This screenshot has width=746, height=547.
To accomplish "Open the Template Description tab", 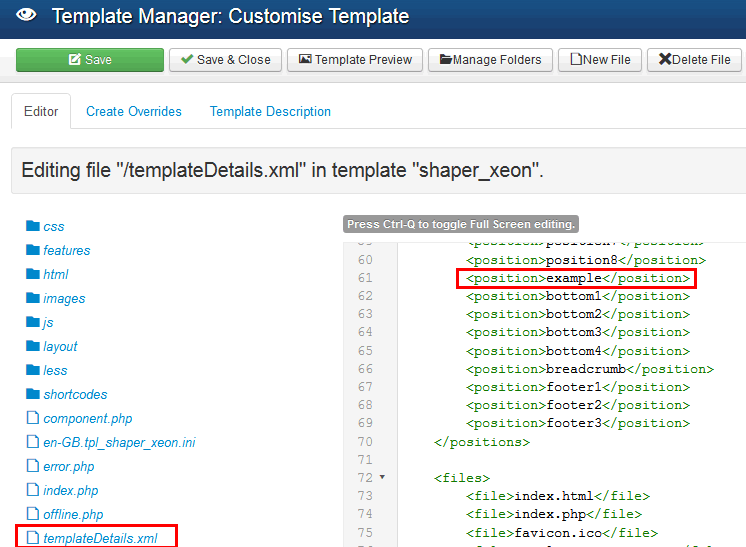I will point(270,112).
